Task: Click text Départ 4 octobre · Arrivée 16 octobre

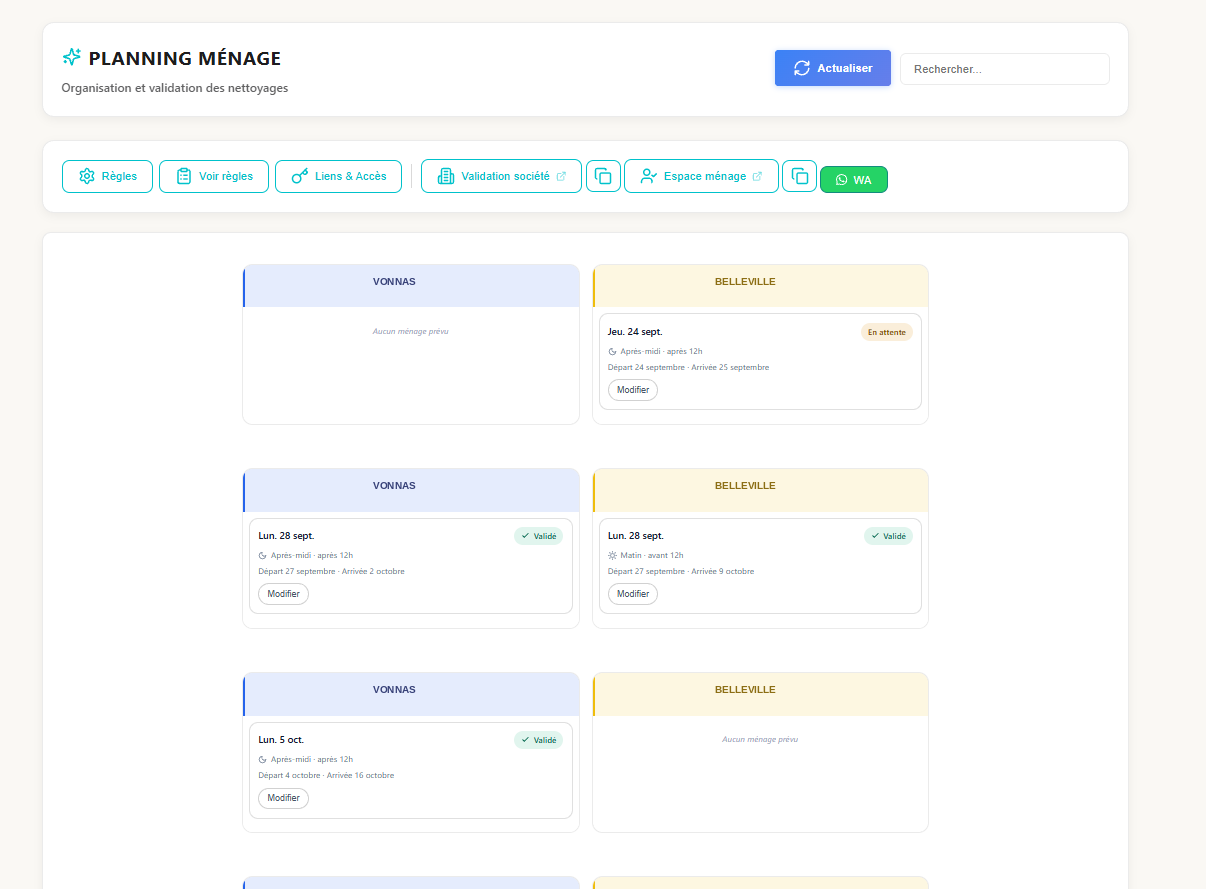Action: (x=326, y=776)
